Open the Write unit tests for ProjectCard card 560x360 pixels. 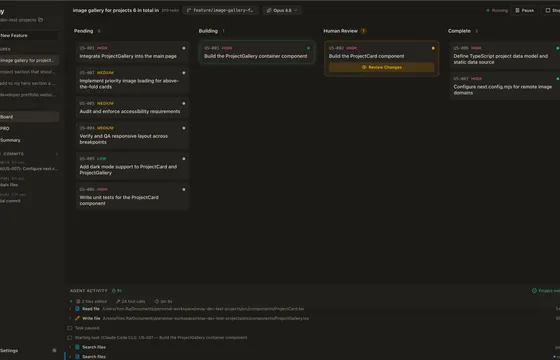tap(132, 196)
